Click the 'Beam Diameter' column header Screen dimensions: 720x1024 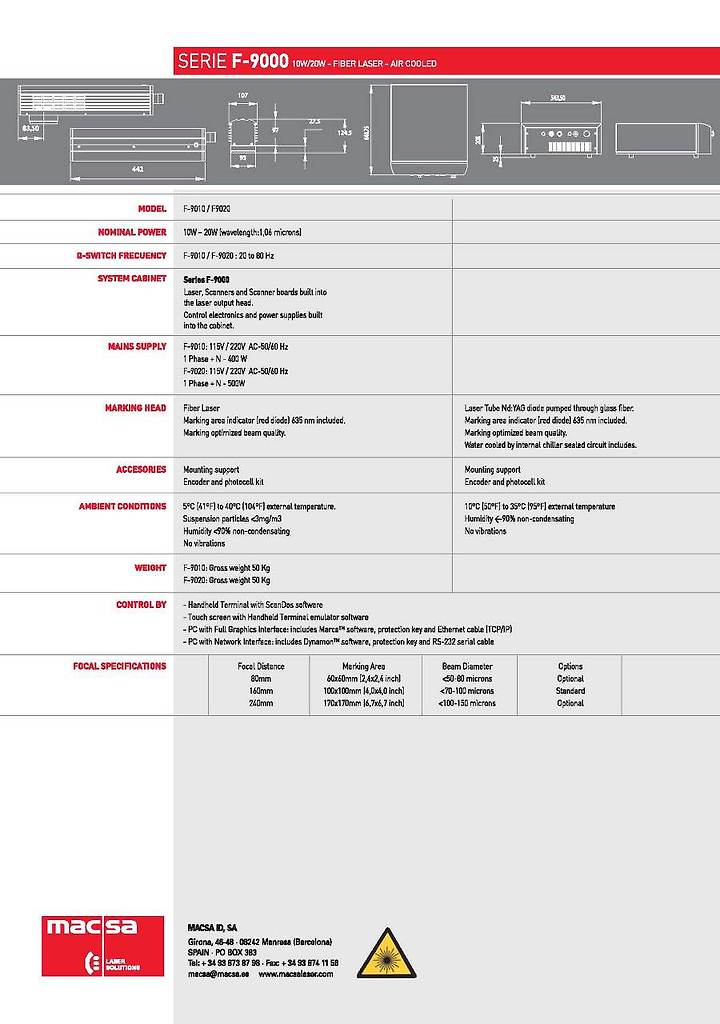(467, 666)
